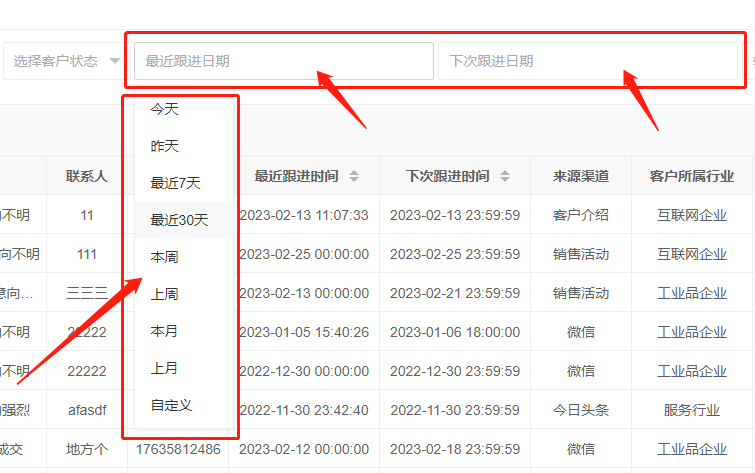Click the 下次跟进日期 date field
755x473 pixels.
tap(588, 61)
